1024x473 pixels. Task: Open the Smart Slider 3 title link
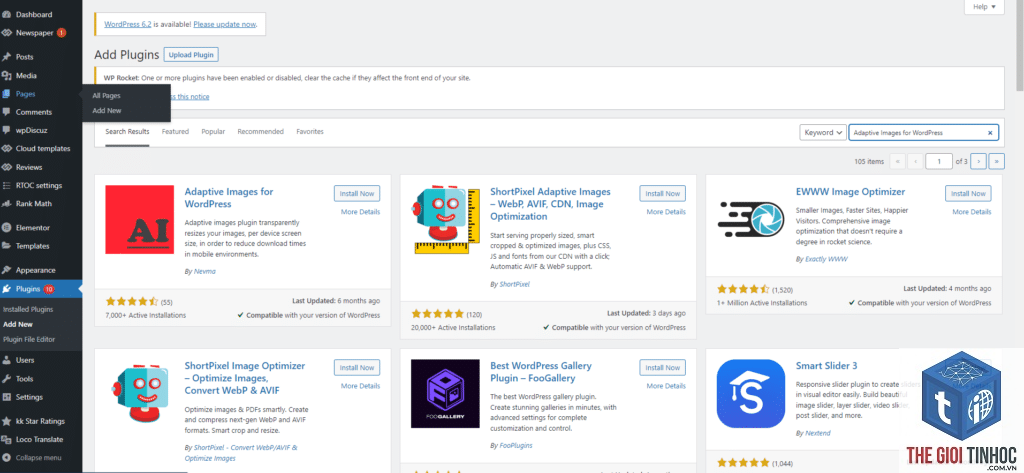click(x=827, y=366)
